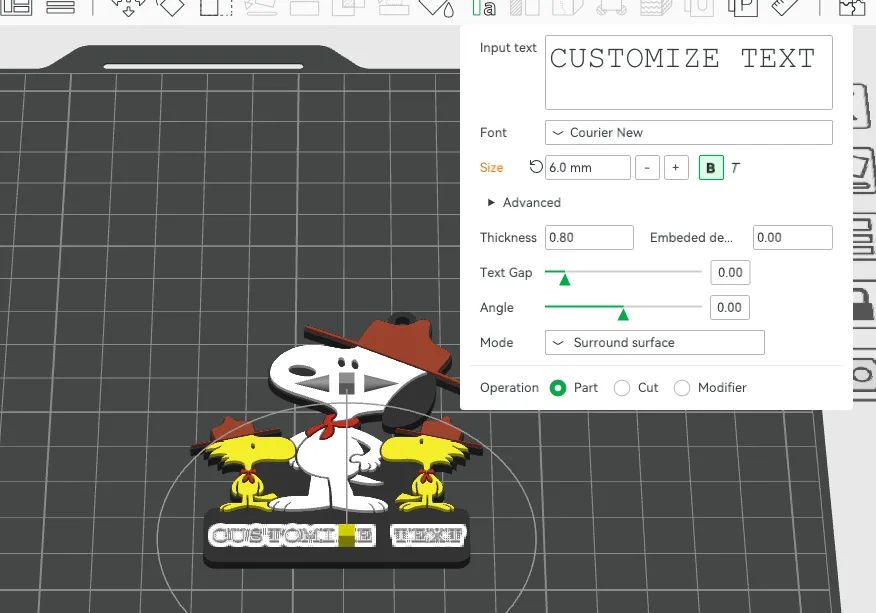Open the Color Painting tool with droplet

[x=437, y=7]
